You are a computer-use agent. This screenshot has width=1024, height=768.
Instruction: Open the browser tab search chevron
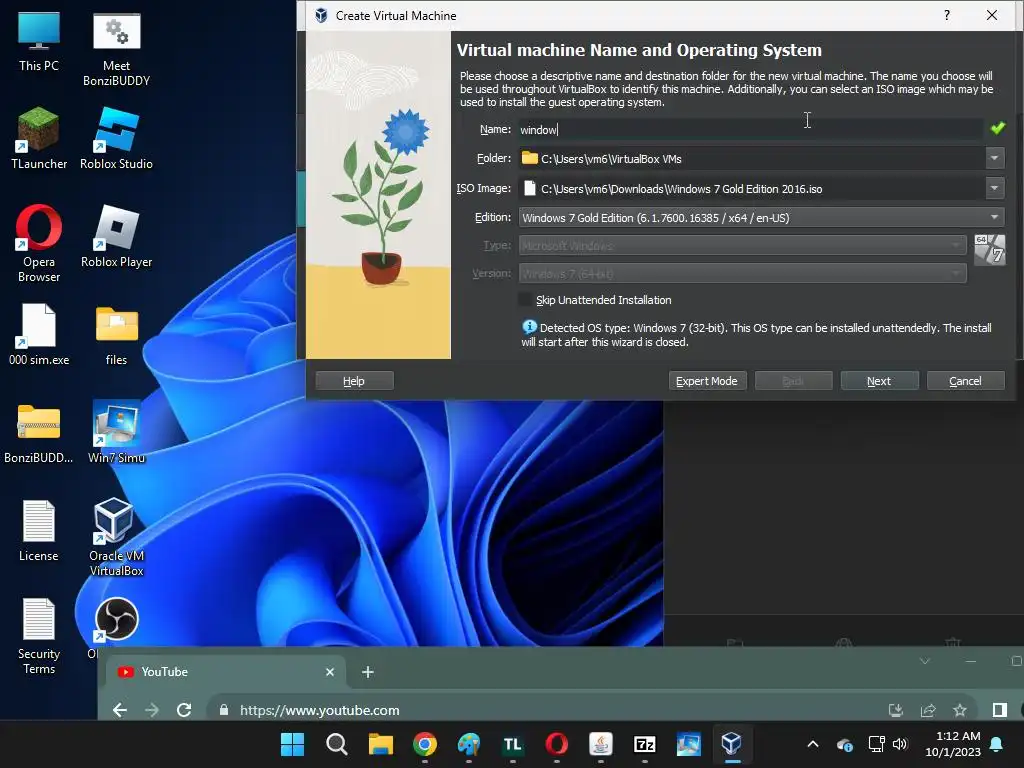coord(925,662)
